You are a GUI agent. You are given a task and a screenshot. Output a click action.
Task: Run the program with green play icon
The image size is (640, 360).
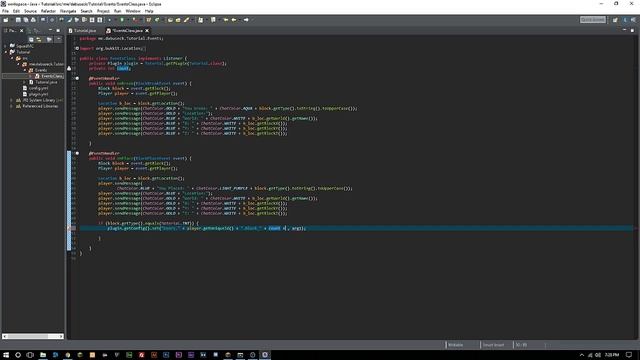[122, 20]
